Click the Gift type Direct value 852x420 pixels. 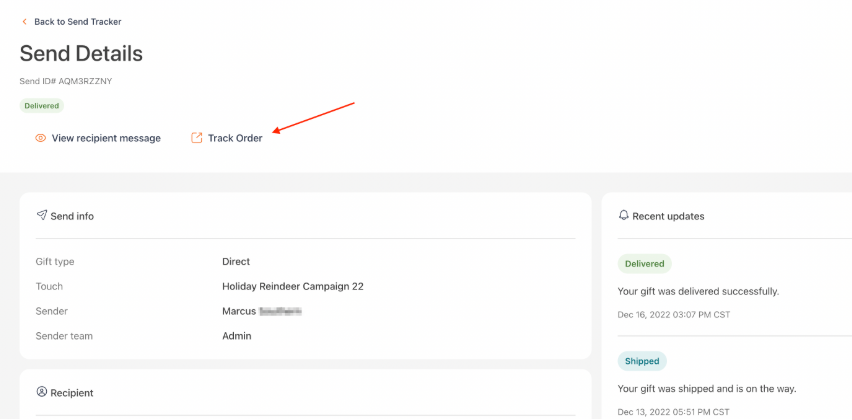pyautogui.click(x=236, y=261)
